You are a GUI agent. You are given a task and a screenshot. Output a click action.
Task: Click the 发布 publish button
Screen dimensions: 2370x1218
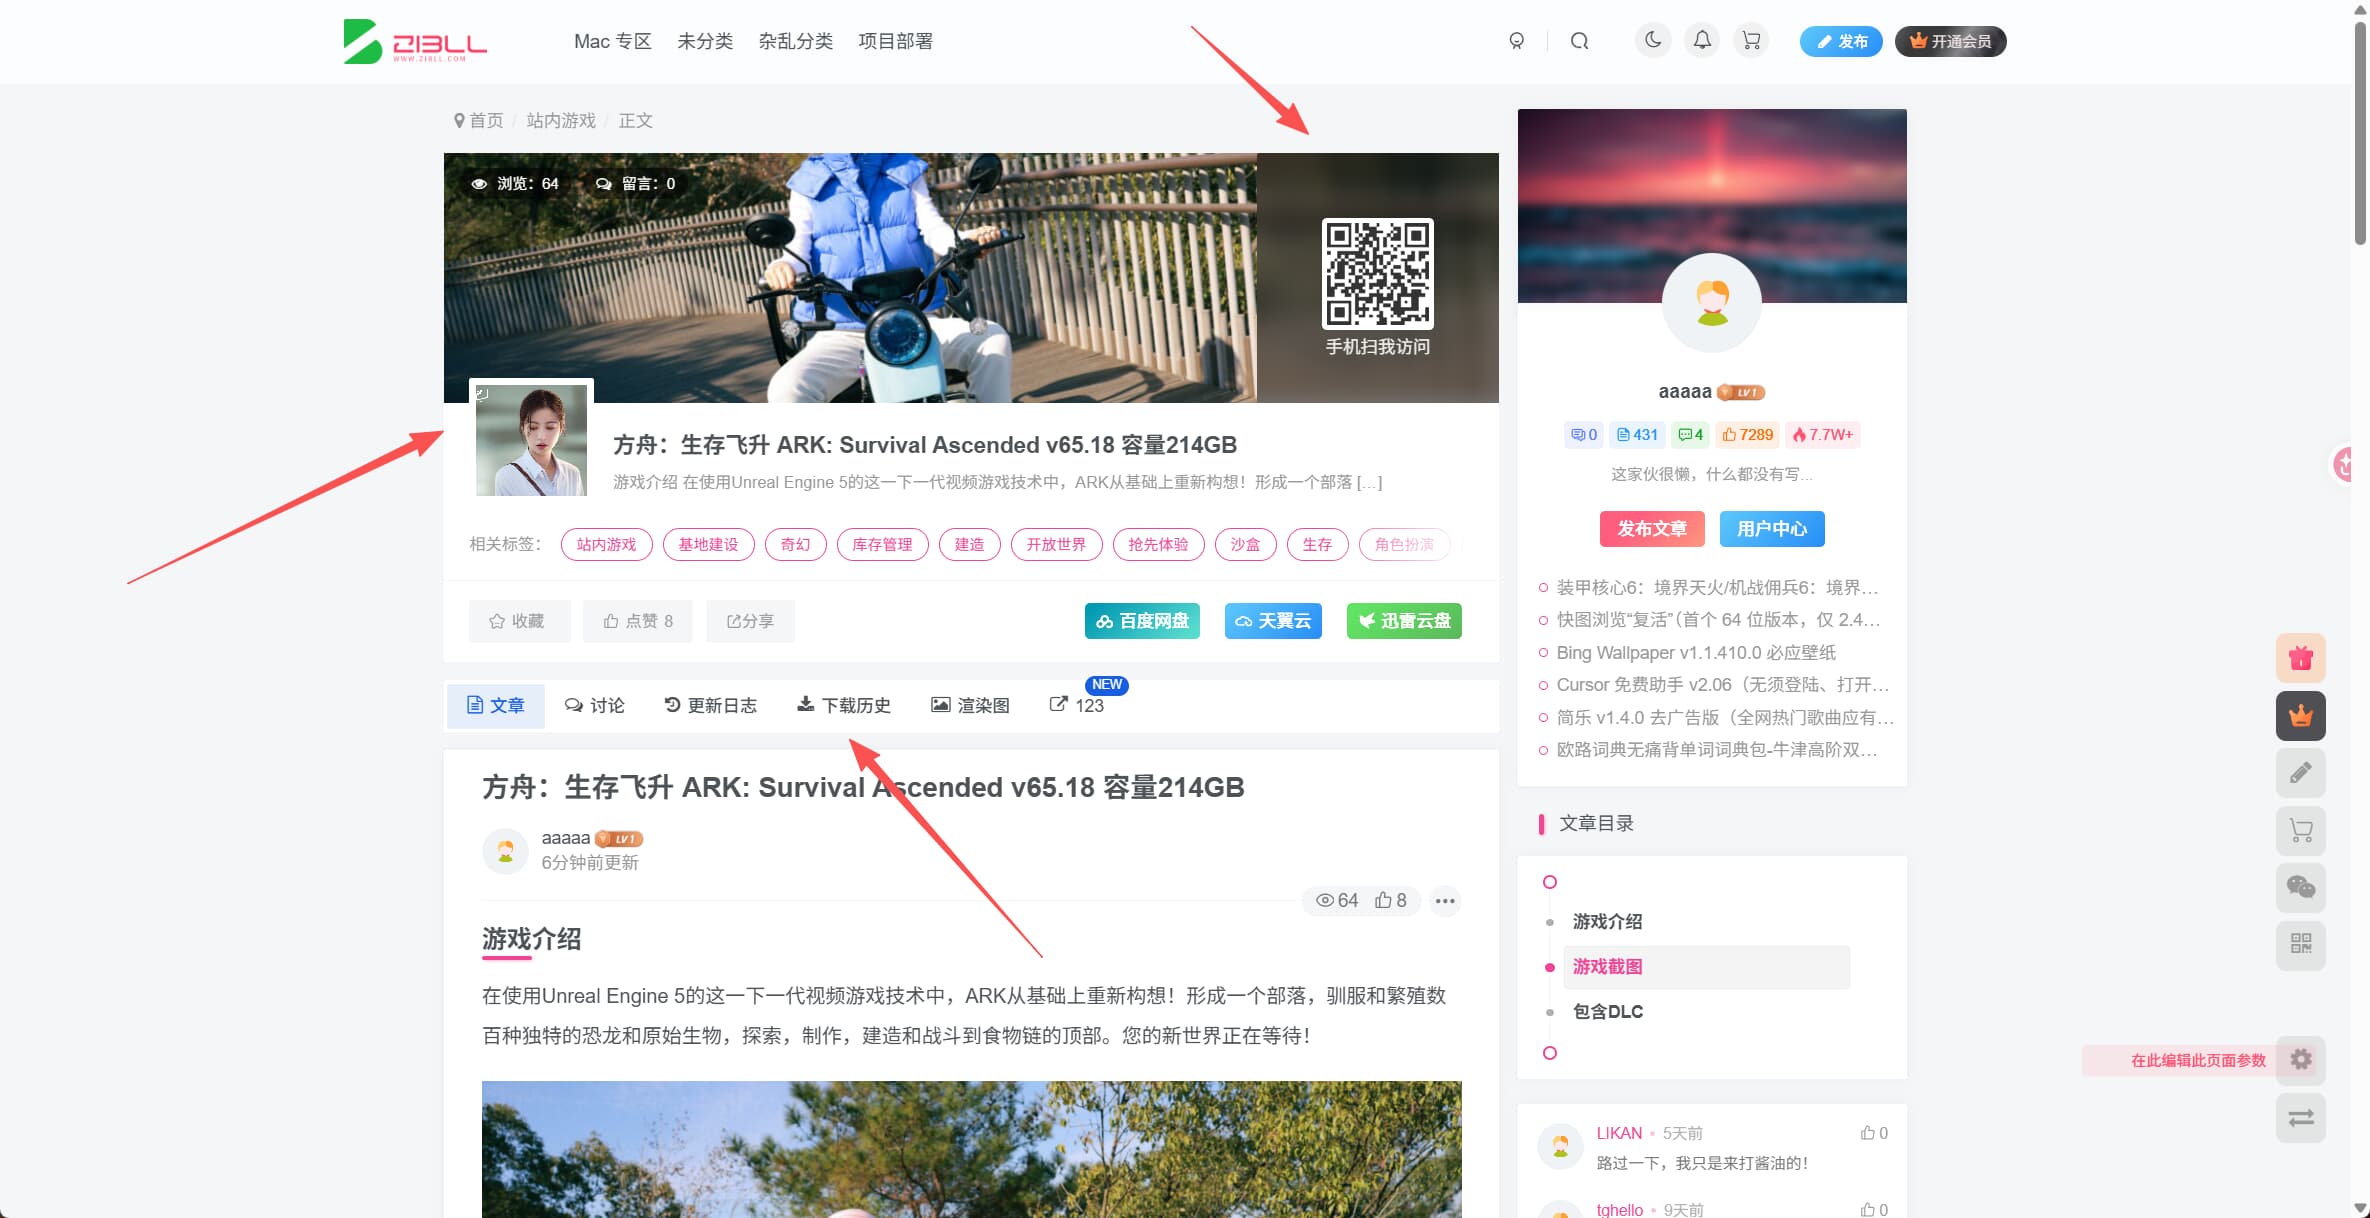(1841, 41)
